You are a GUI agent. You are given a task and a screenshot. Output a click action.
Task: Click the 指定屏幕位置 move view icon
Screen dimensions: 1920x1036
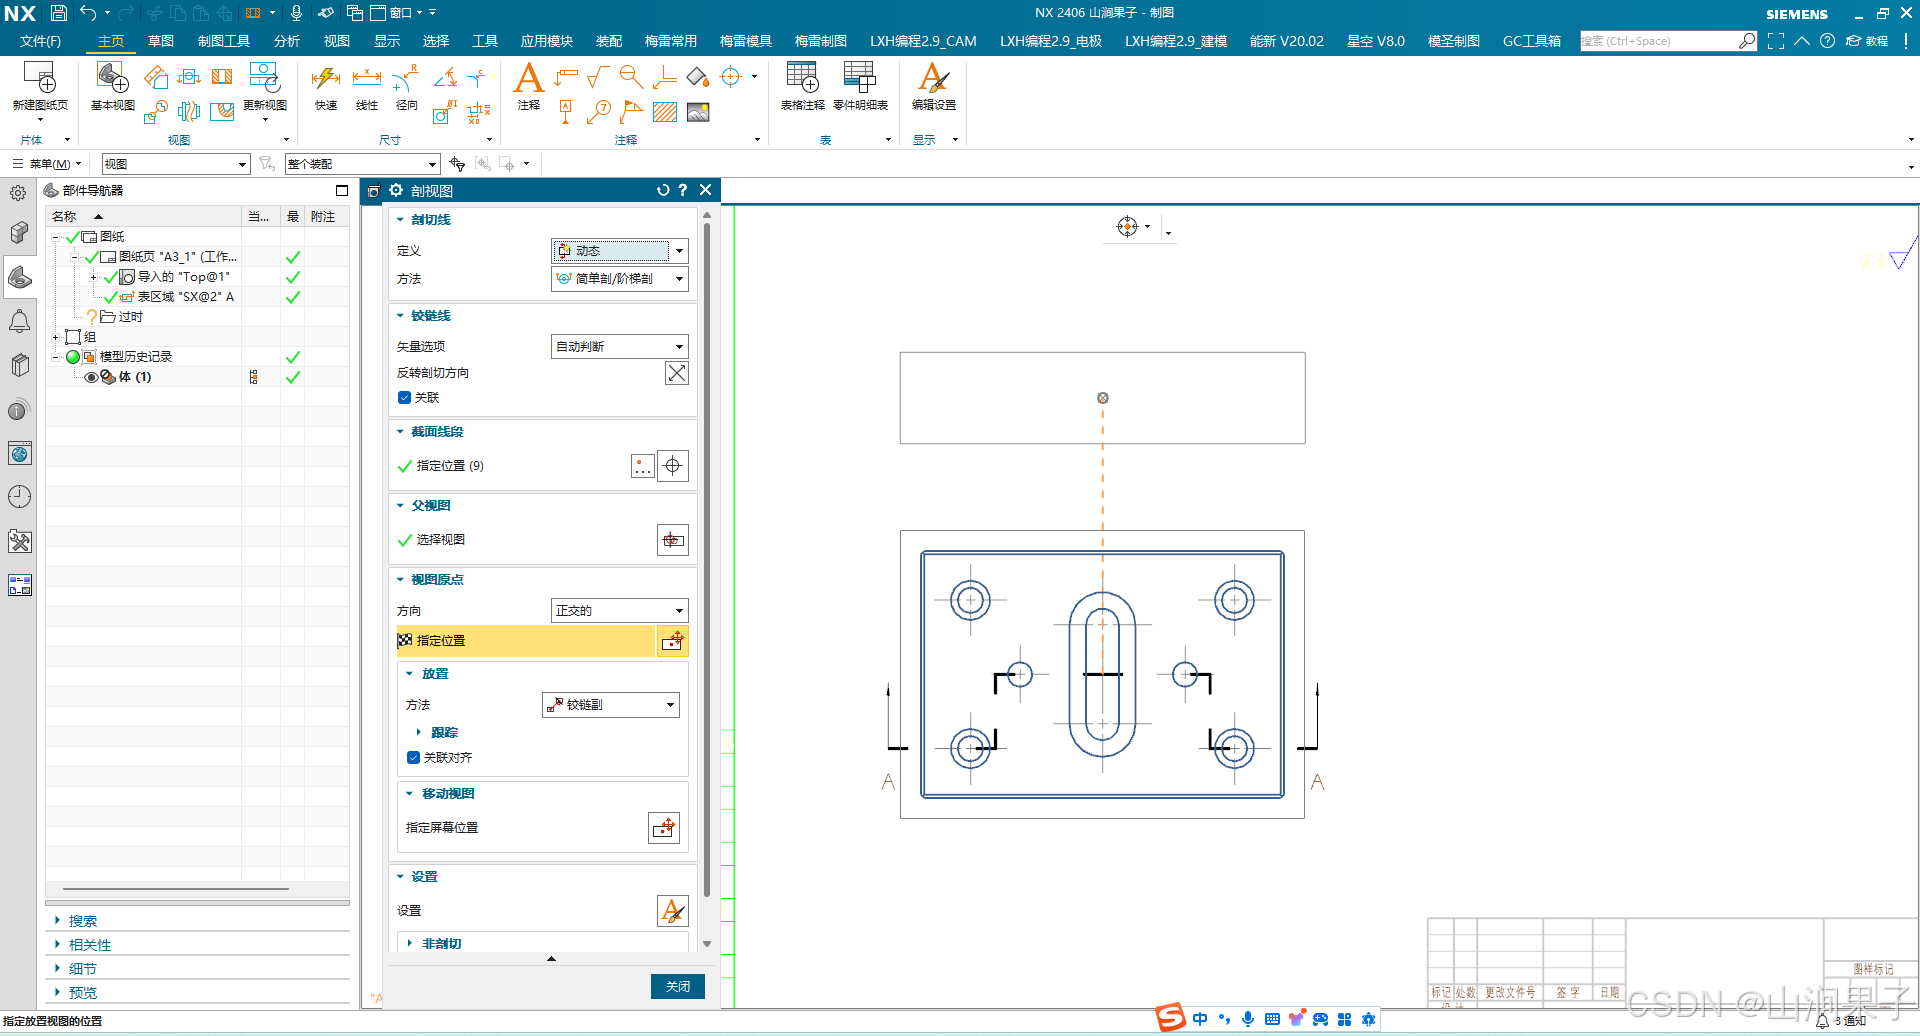pyautogui.click(x=665, y=828)
